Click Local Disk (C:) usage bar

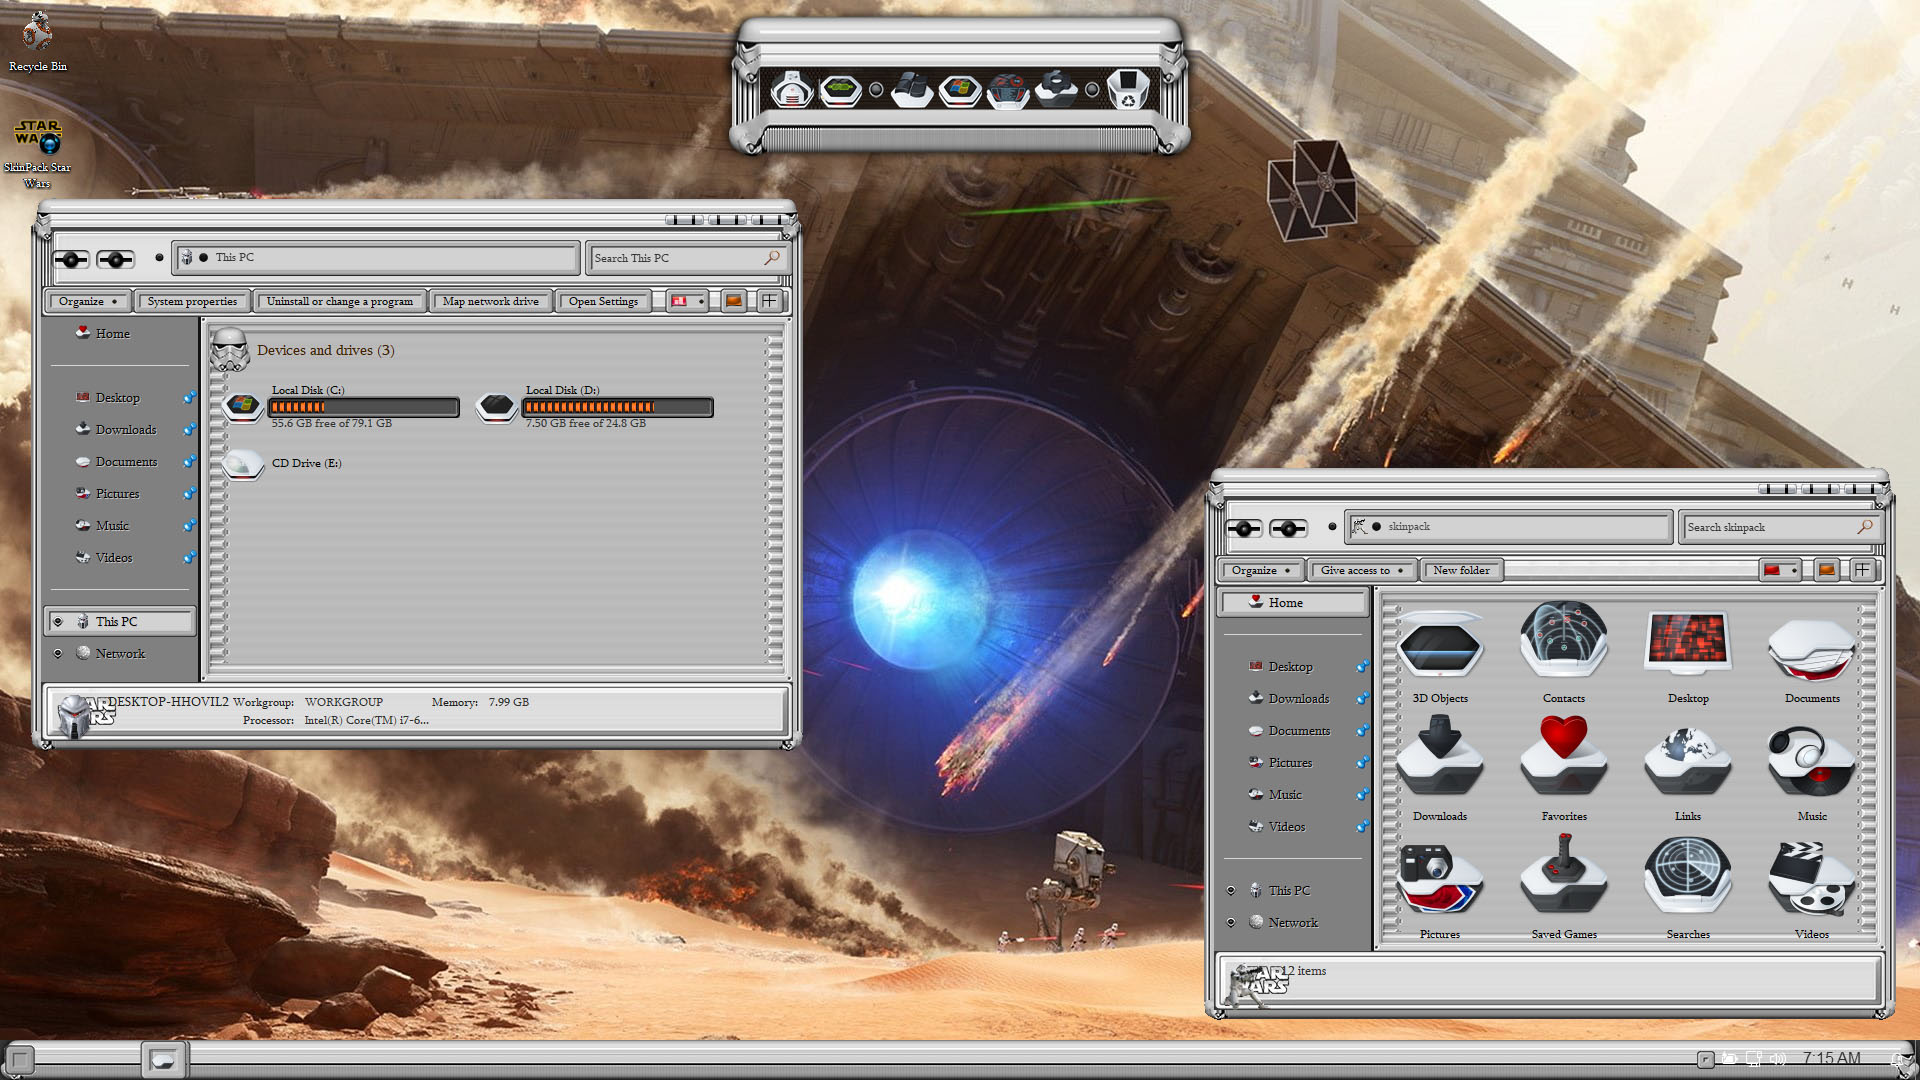pyautogui.click(x=363, y=407)
